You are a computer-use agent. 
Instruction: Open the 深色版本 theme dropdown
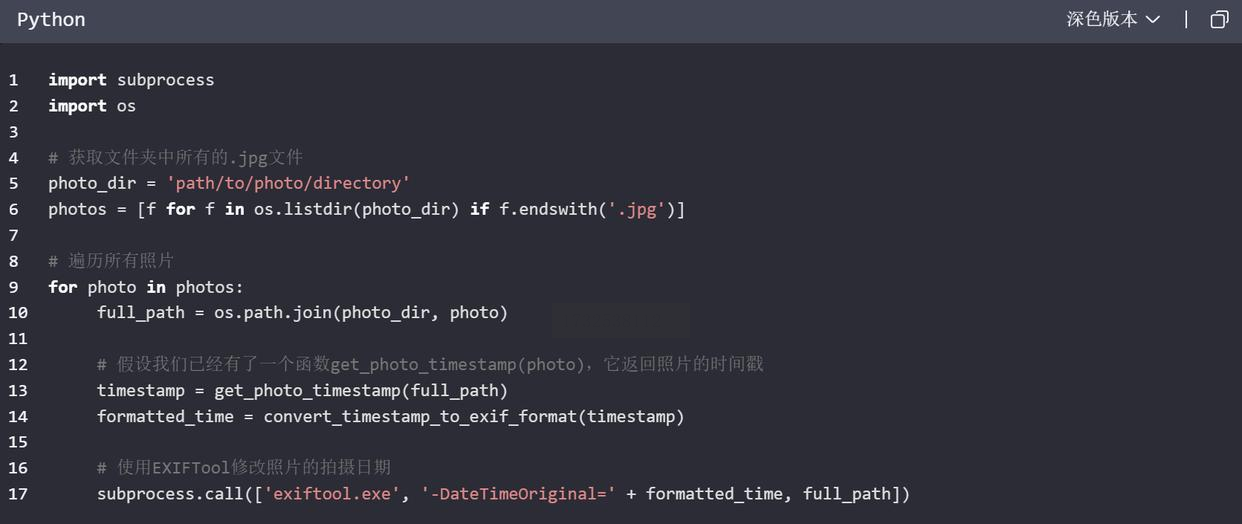click(x=1113, y=19)
